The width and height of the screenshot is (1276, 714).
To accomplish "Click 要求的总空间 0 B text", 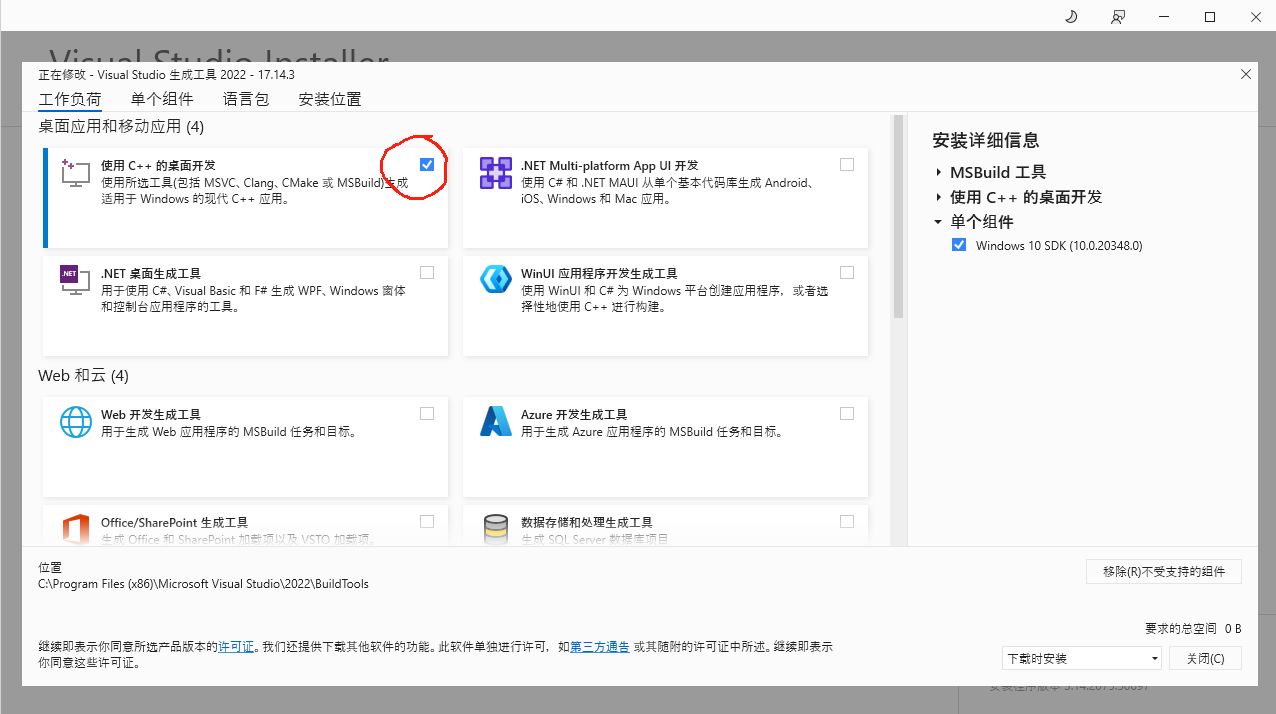I will point(1193,629).
